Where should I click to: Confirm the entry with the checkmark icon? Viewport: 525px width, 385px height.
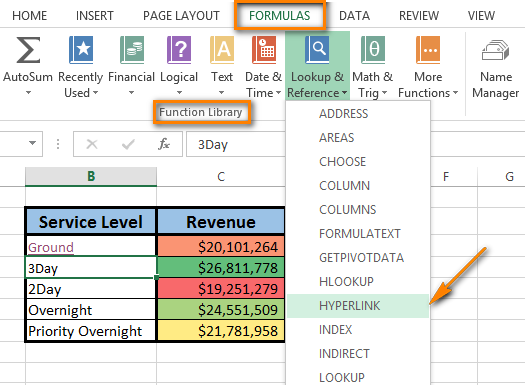pos(128,144)
